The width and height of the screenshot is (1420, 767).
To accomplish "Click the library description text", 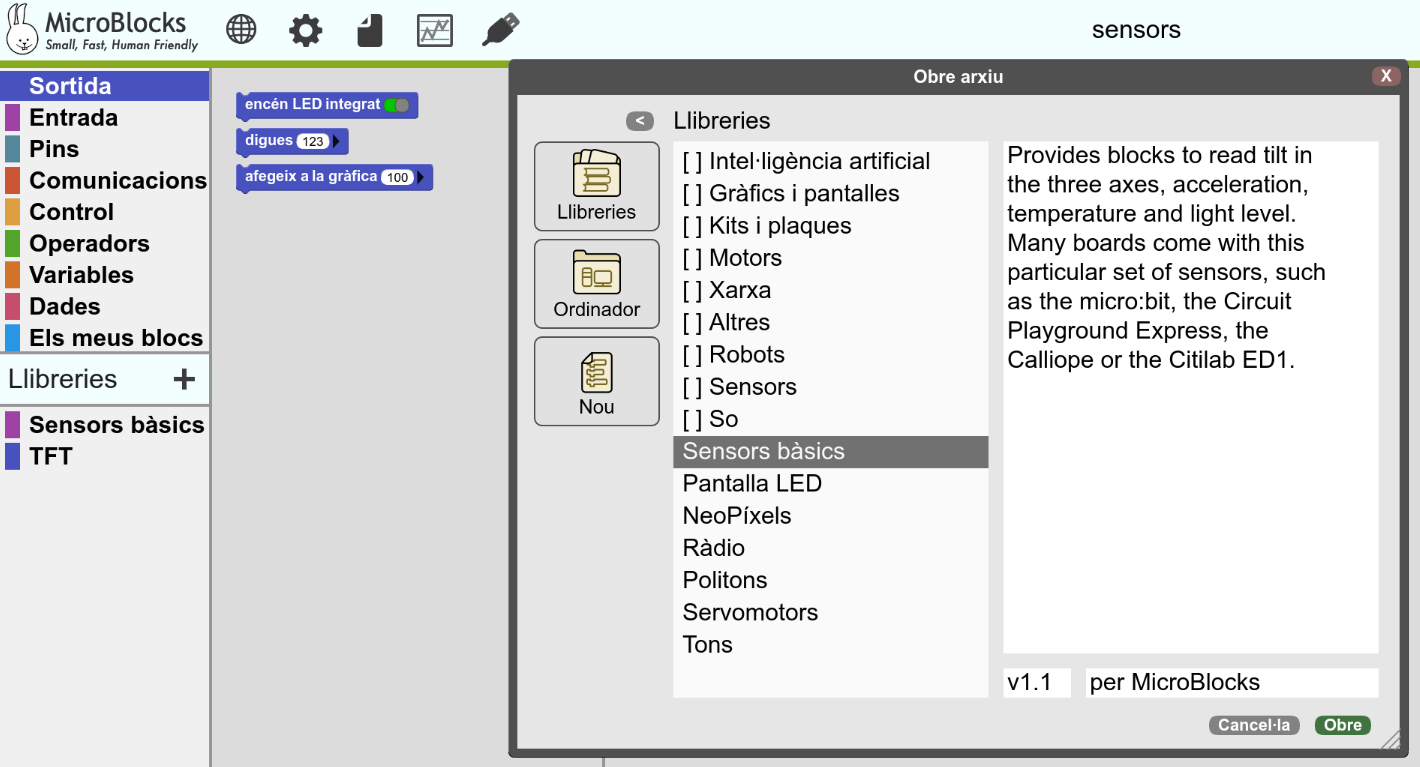I will 1166,258.
